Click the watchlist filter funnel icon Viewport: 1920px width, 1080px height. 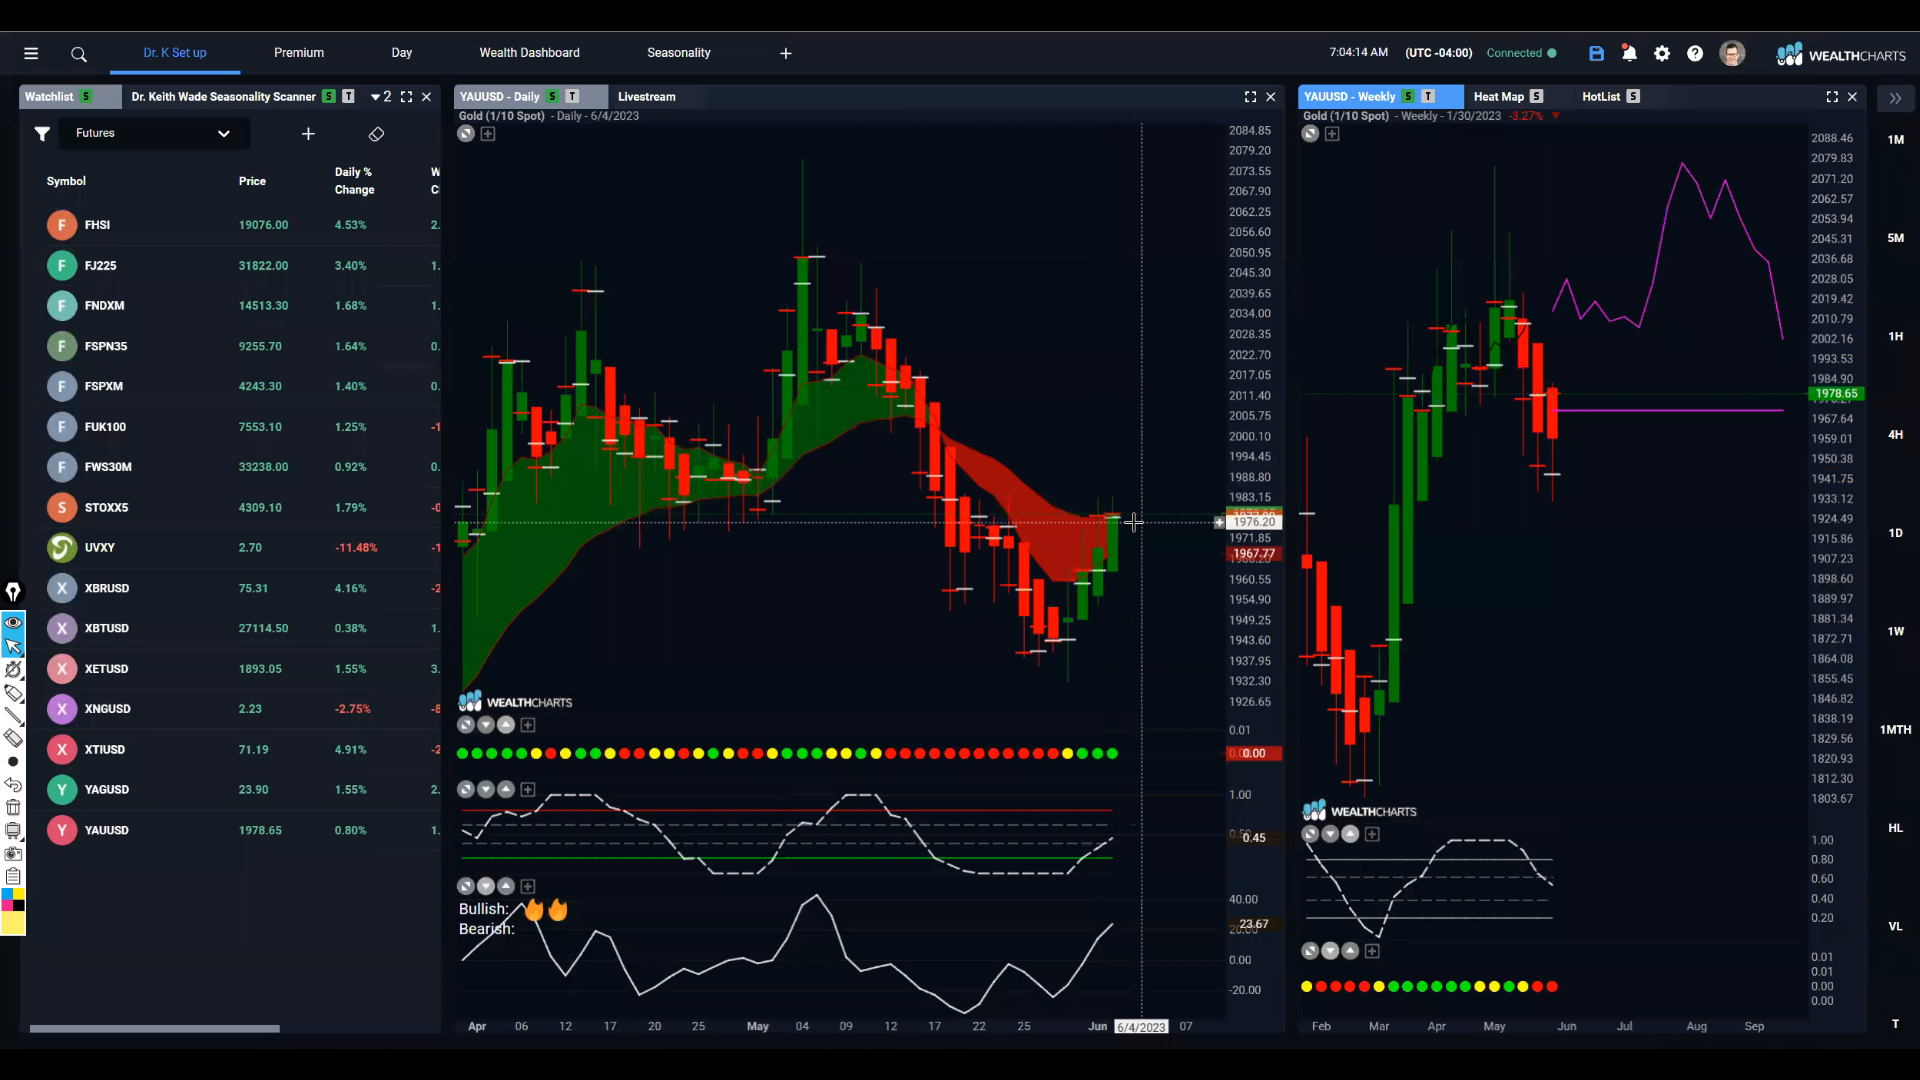(42, 134)
